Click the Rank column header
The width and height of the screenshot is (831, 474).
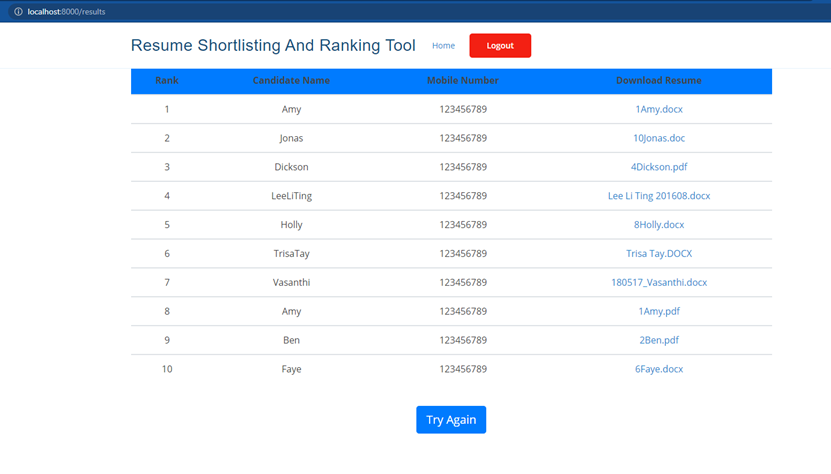(167, 81)
